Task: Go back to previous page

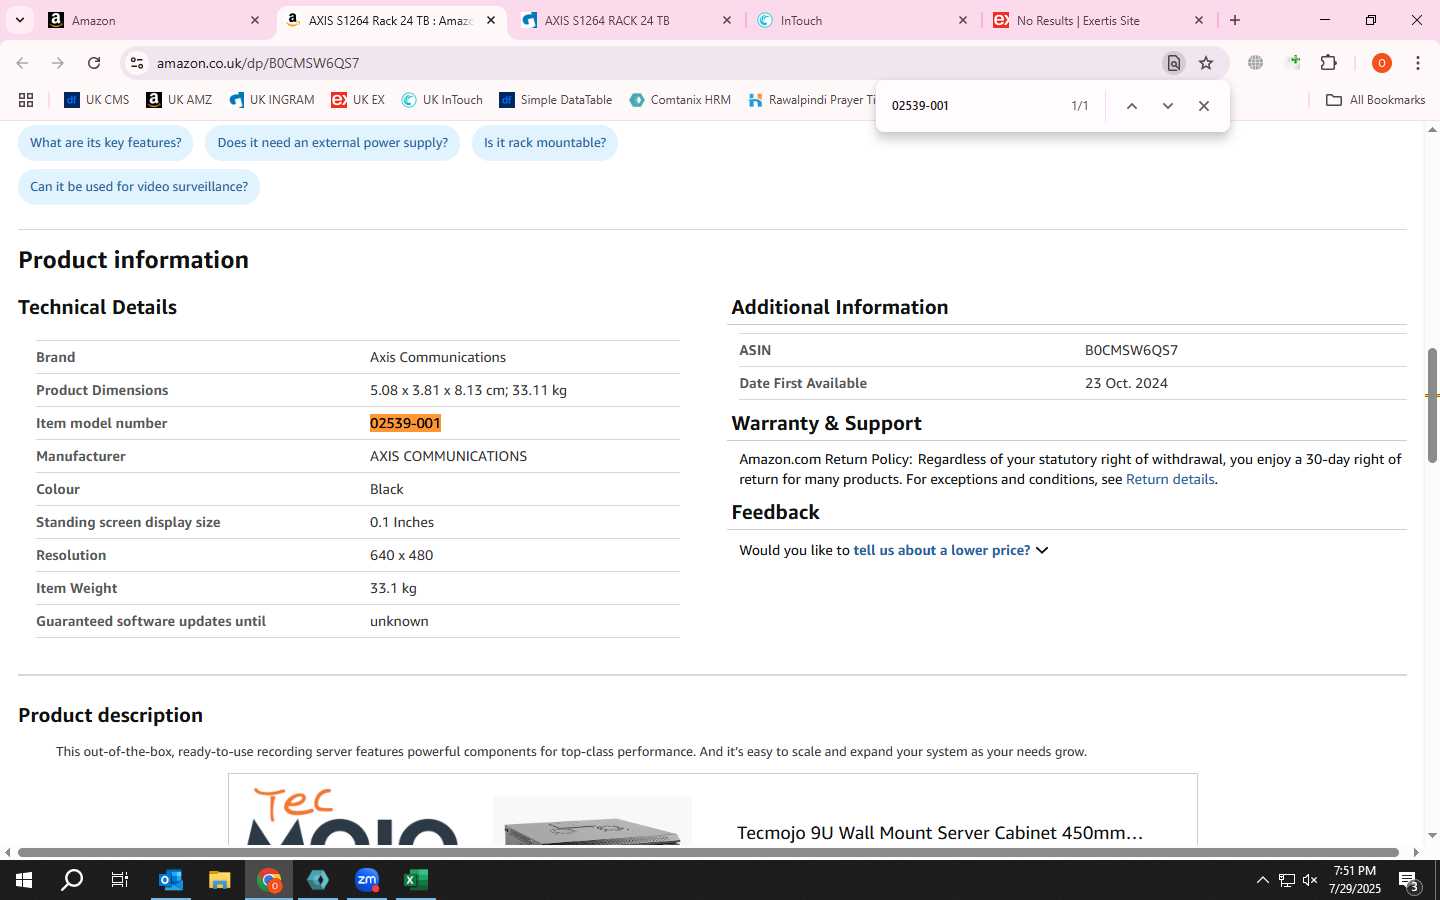Action: tap(22, 63)
